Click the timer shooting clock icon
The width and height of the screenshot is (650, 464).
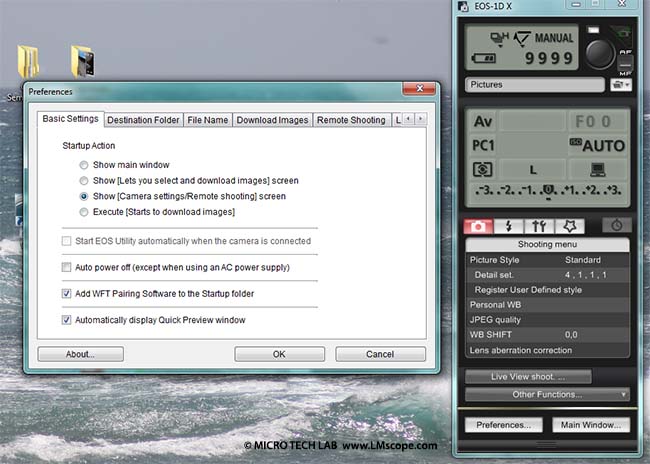coord(617,226)
